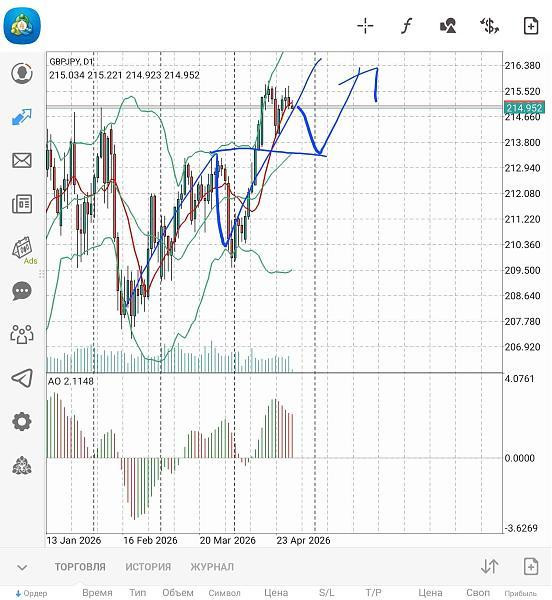Select the 13 Jan 2026 date label
The height and width of the screenshot is (600, 552).
coord(74,540)
